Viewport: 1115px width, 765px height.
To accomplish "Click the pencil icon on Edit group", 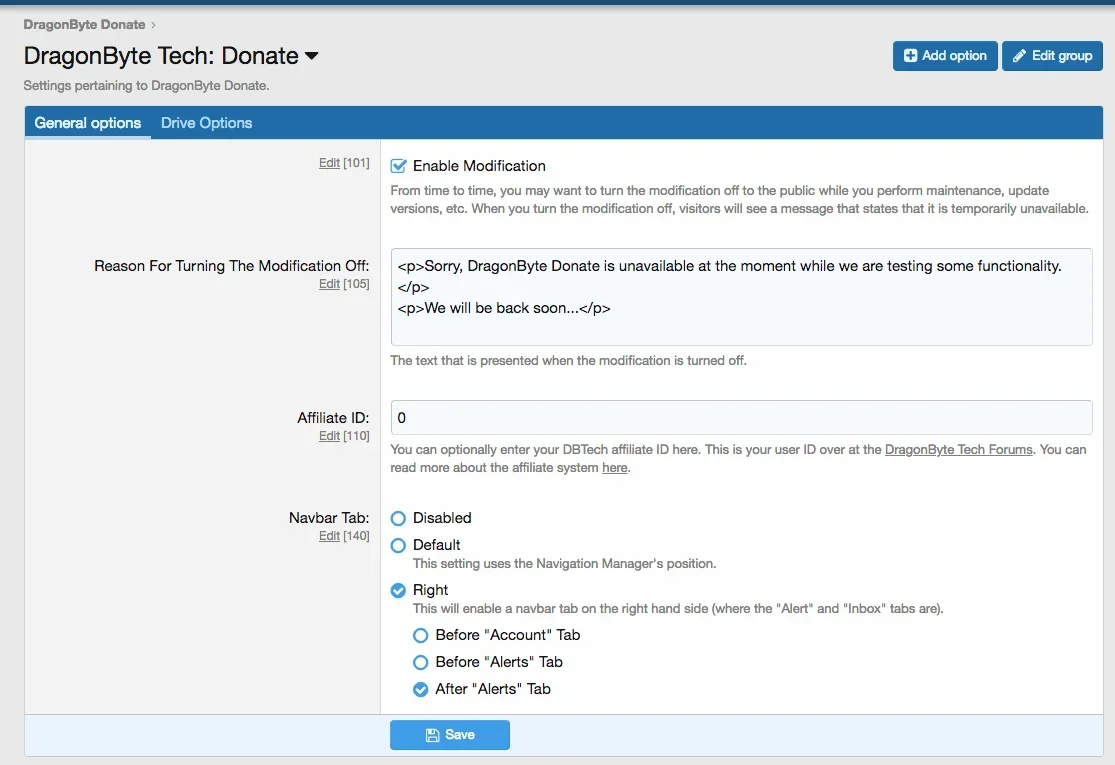I will click(x=1019, y=55).
